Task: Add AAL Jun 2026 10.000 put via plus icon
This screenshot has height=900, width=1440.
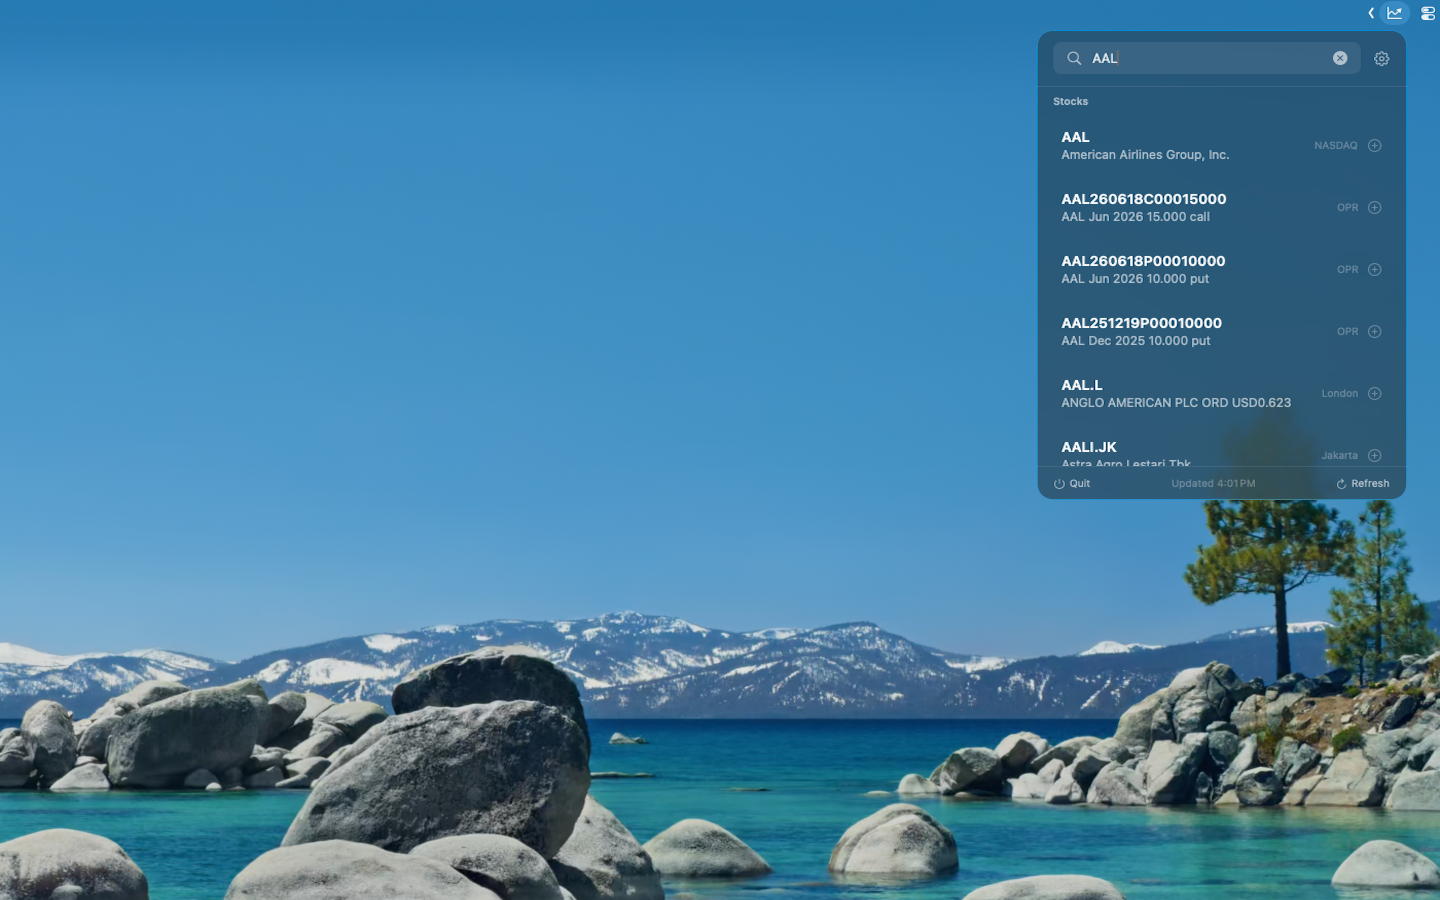Action: coord(1375,269)
